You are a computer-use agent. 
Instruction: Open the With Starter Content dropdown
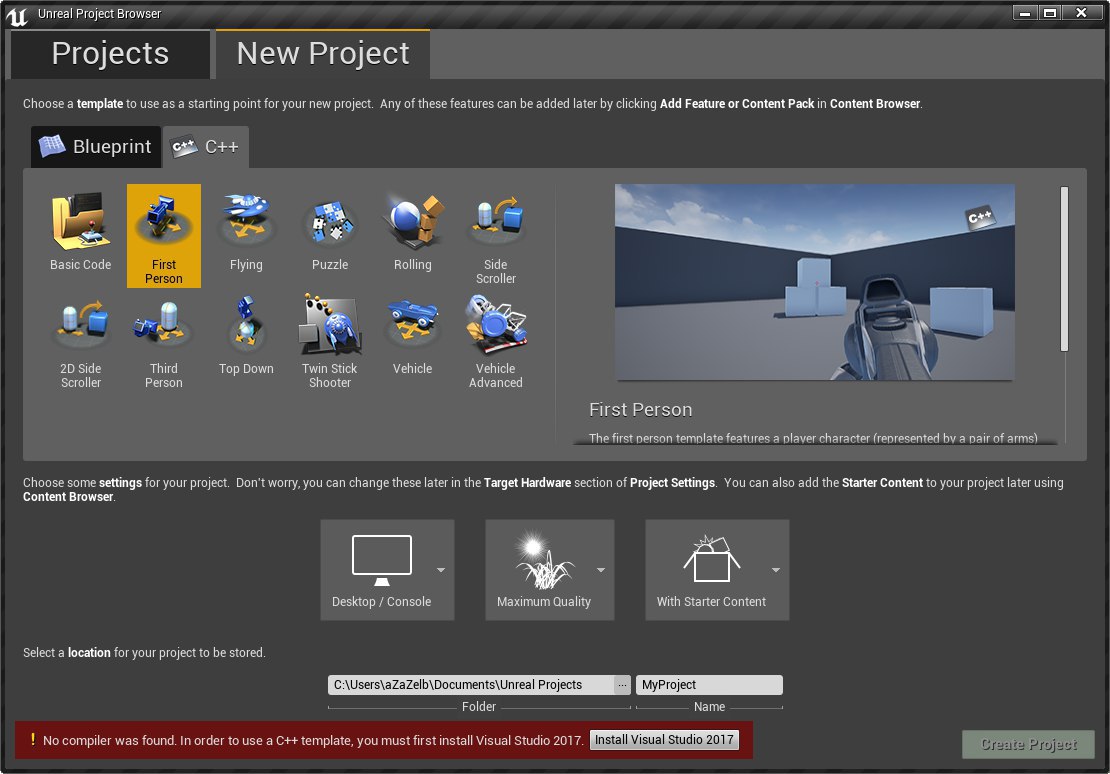click(716, 570)
